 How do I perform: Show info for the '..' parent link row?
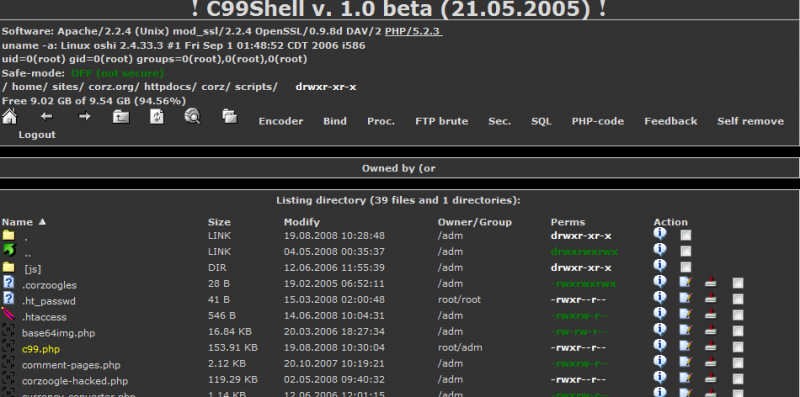point(660,250)
